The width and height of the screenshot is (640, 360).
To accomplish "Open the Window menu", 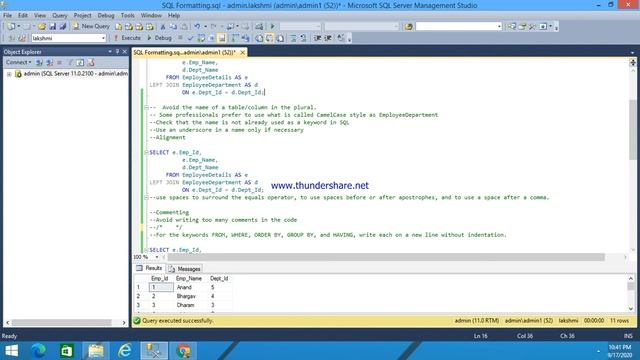I will pyautogui.click(x=151, y=15).
